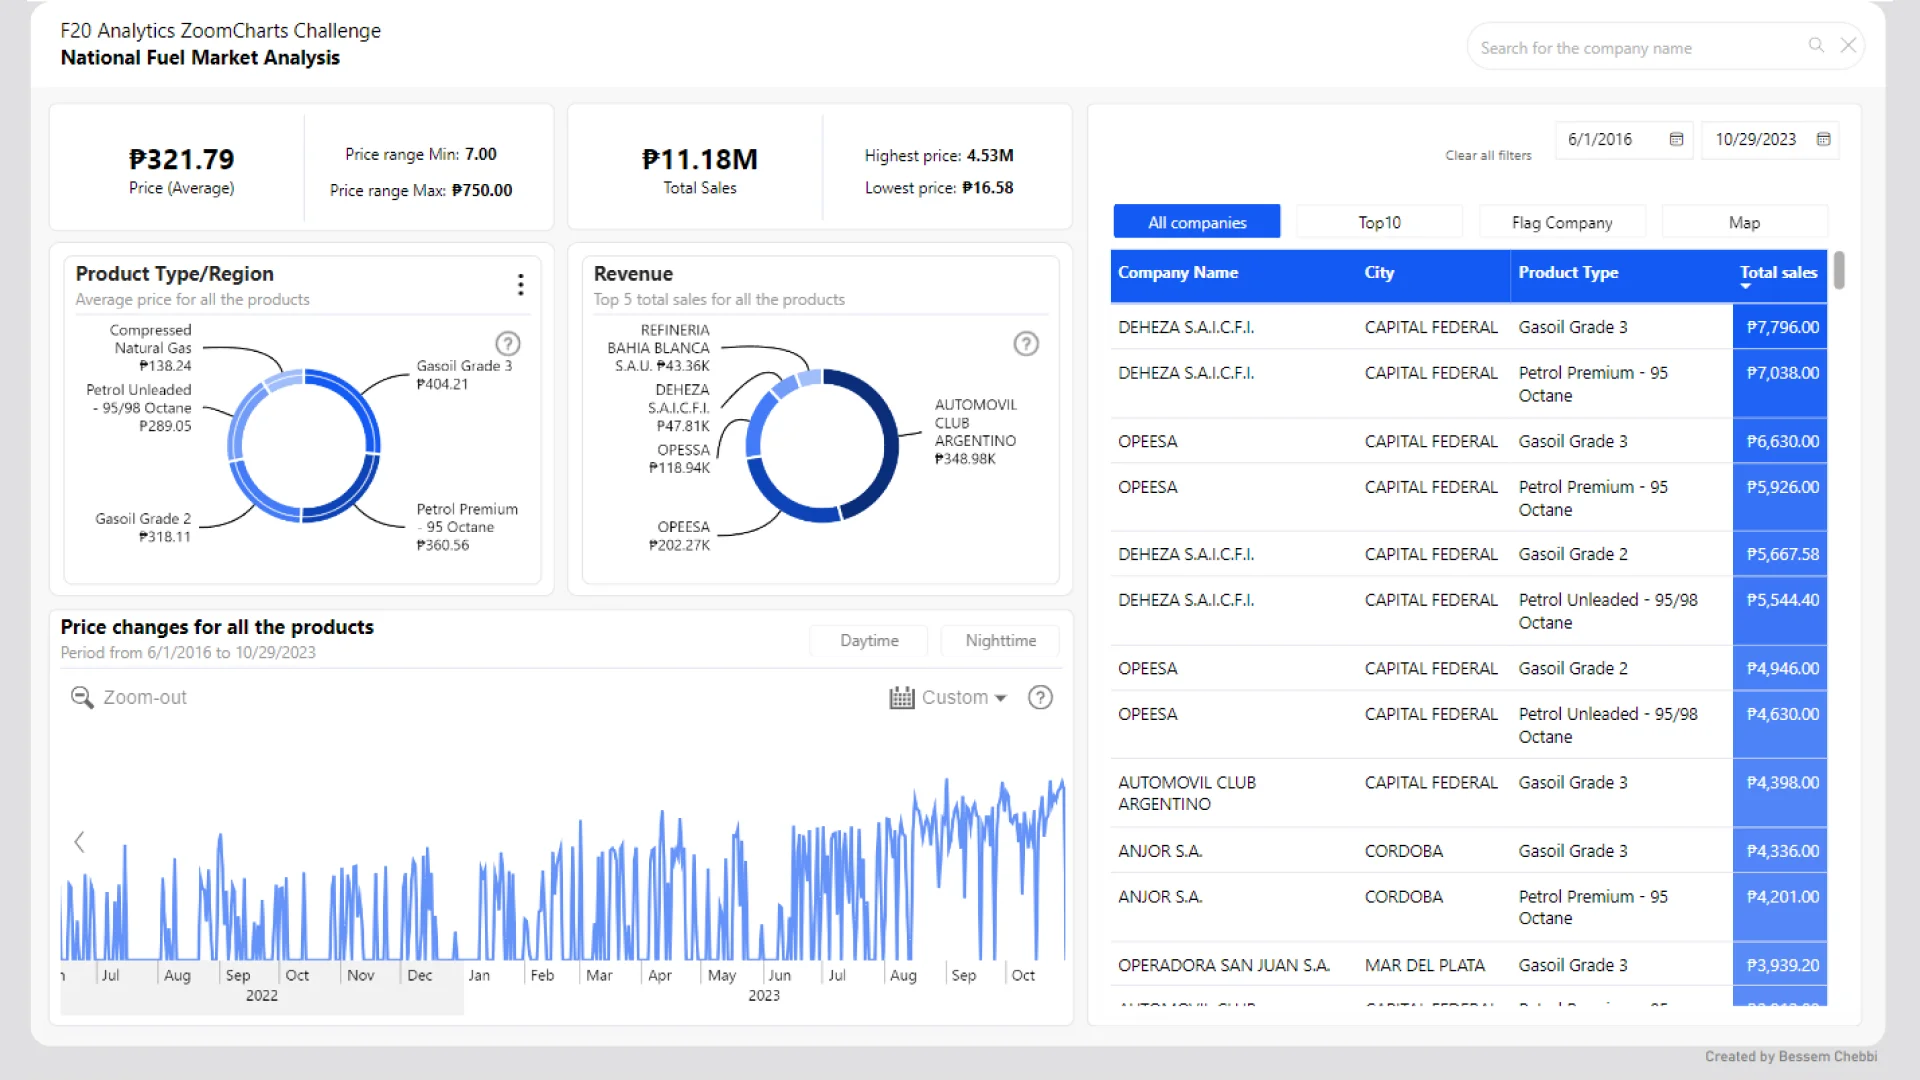Sort table by City header
This screenshot has height=1080, width=1920.
pyautogui.click(x=1378, y=272)
